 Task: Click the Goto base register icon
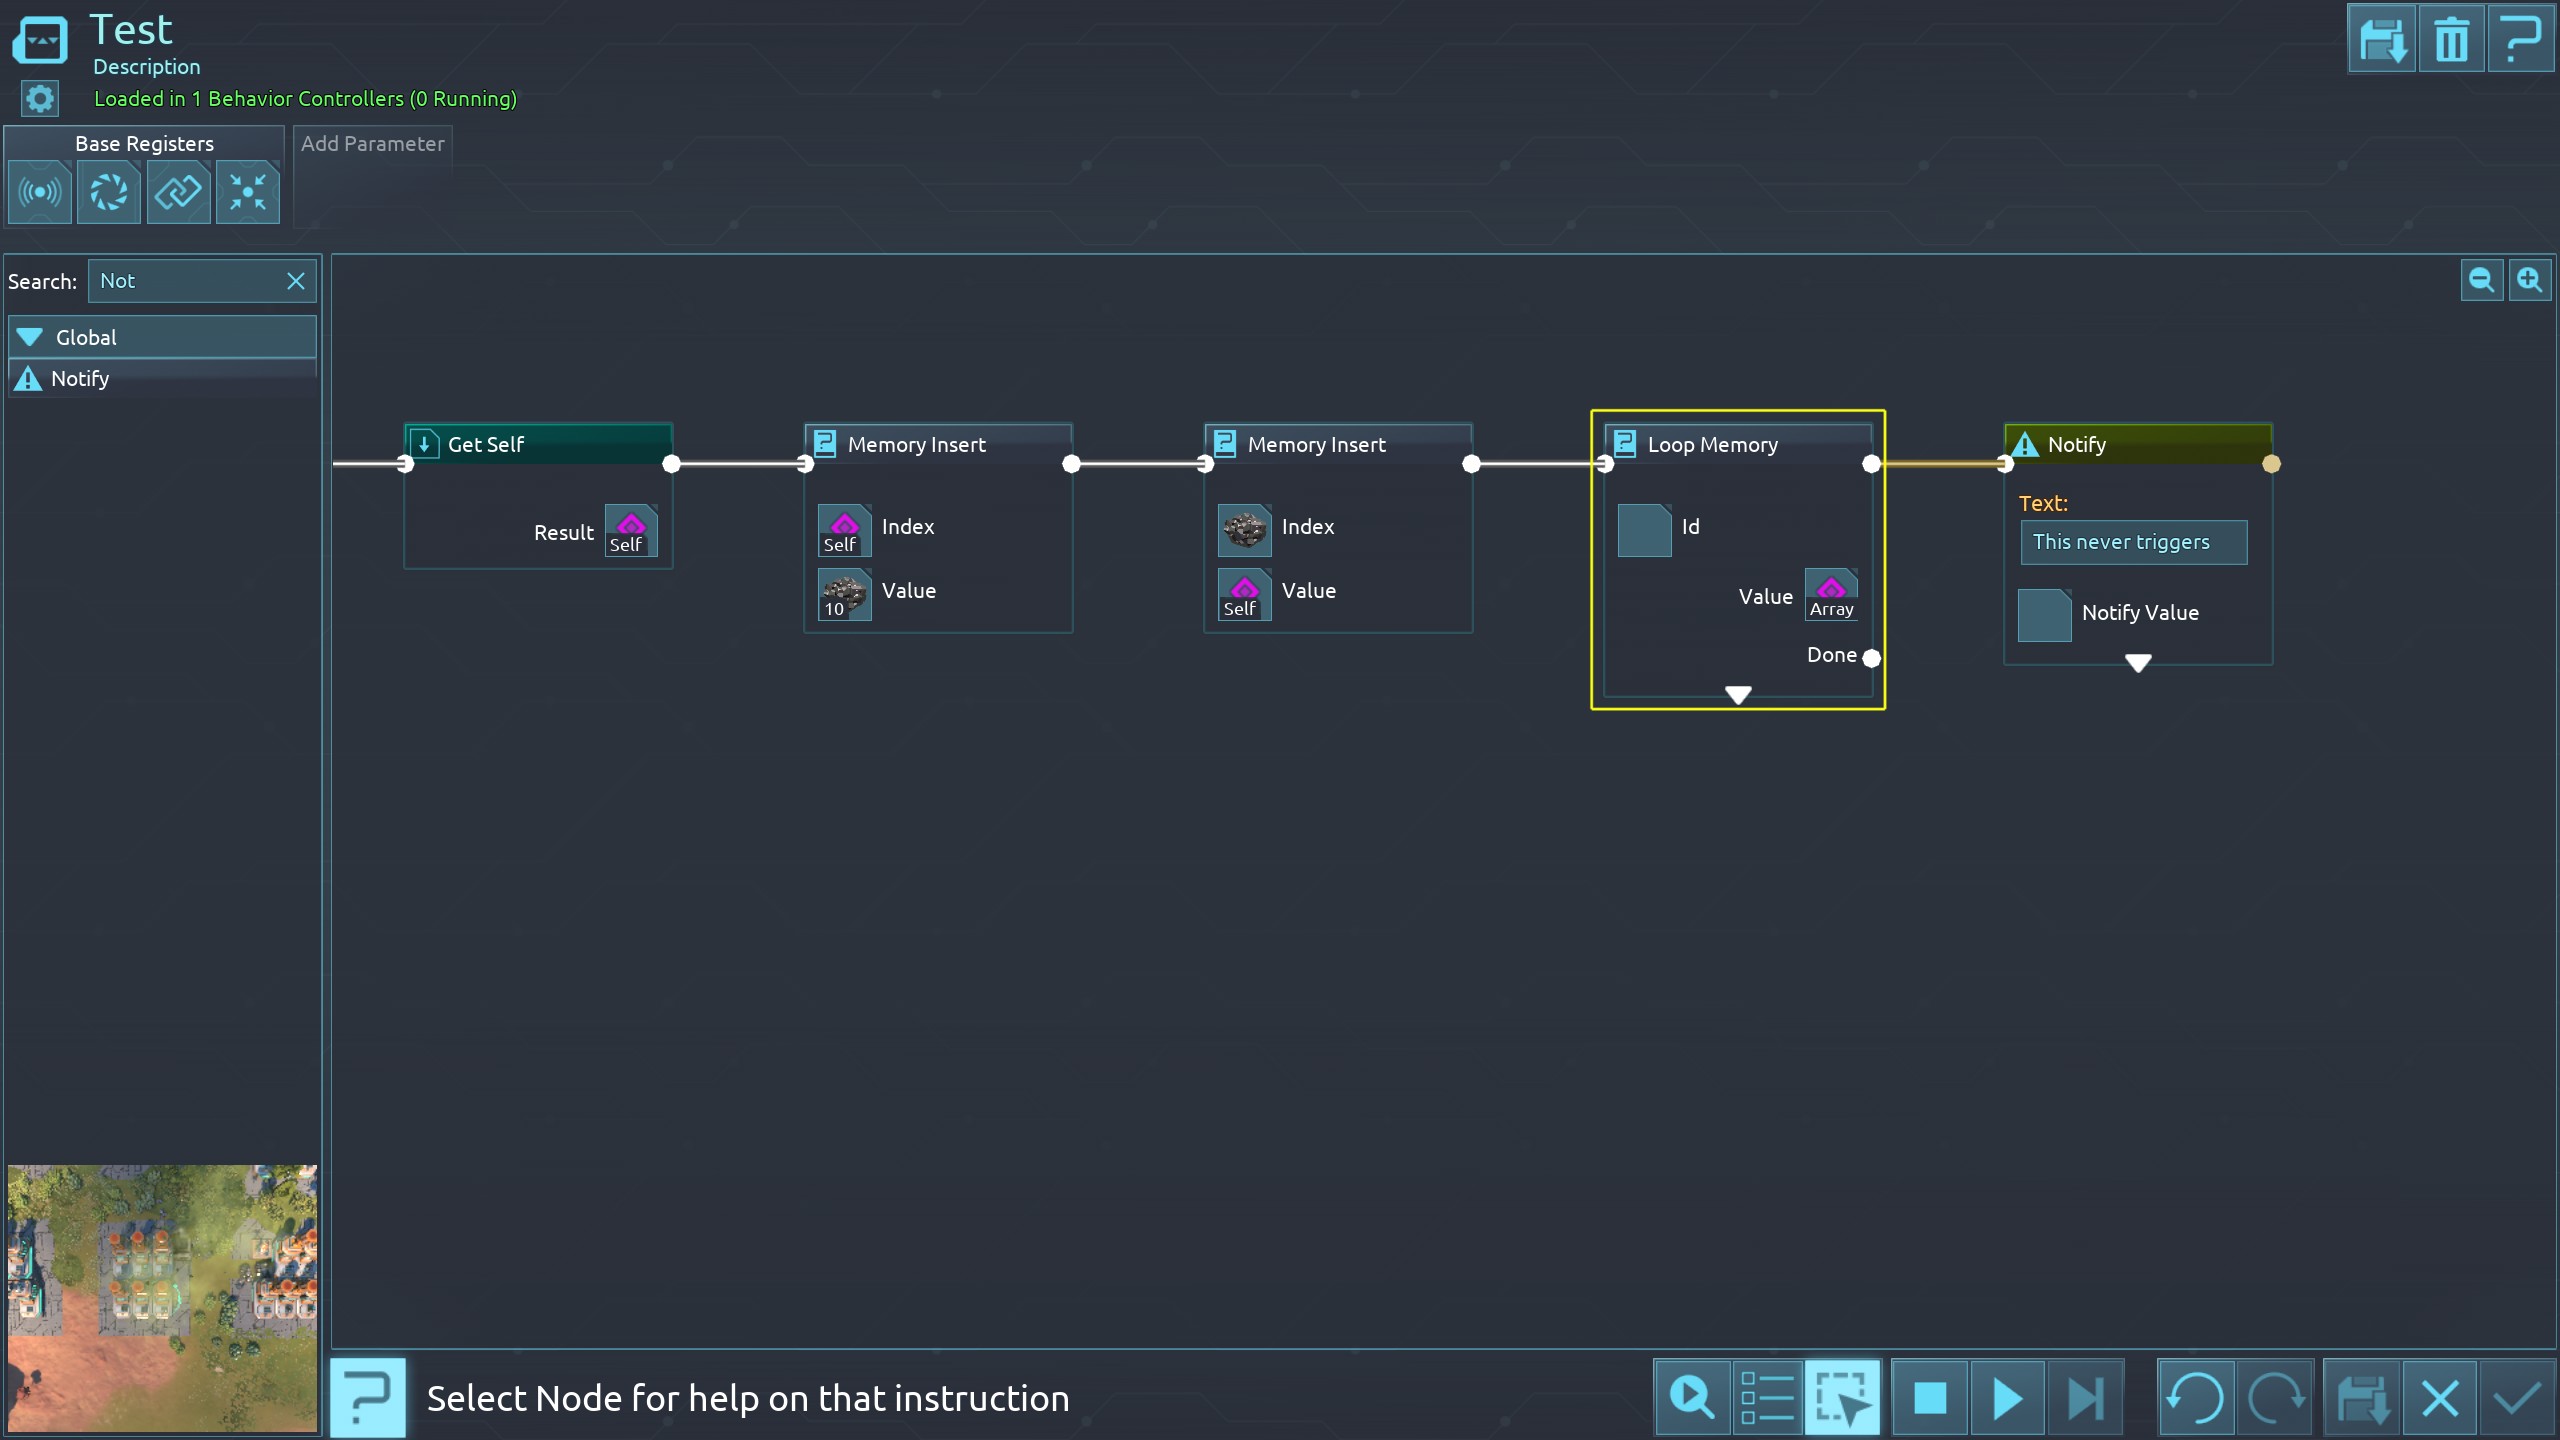(247, 192)
